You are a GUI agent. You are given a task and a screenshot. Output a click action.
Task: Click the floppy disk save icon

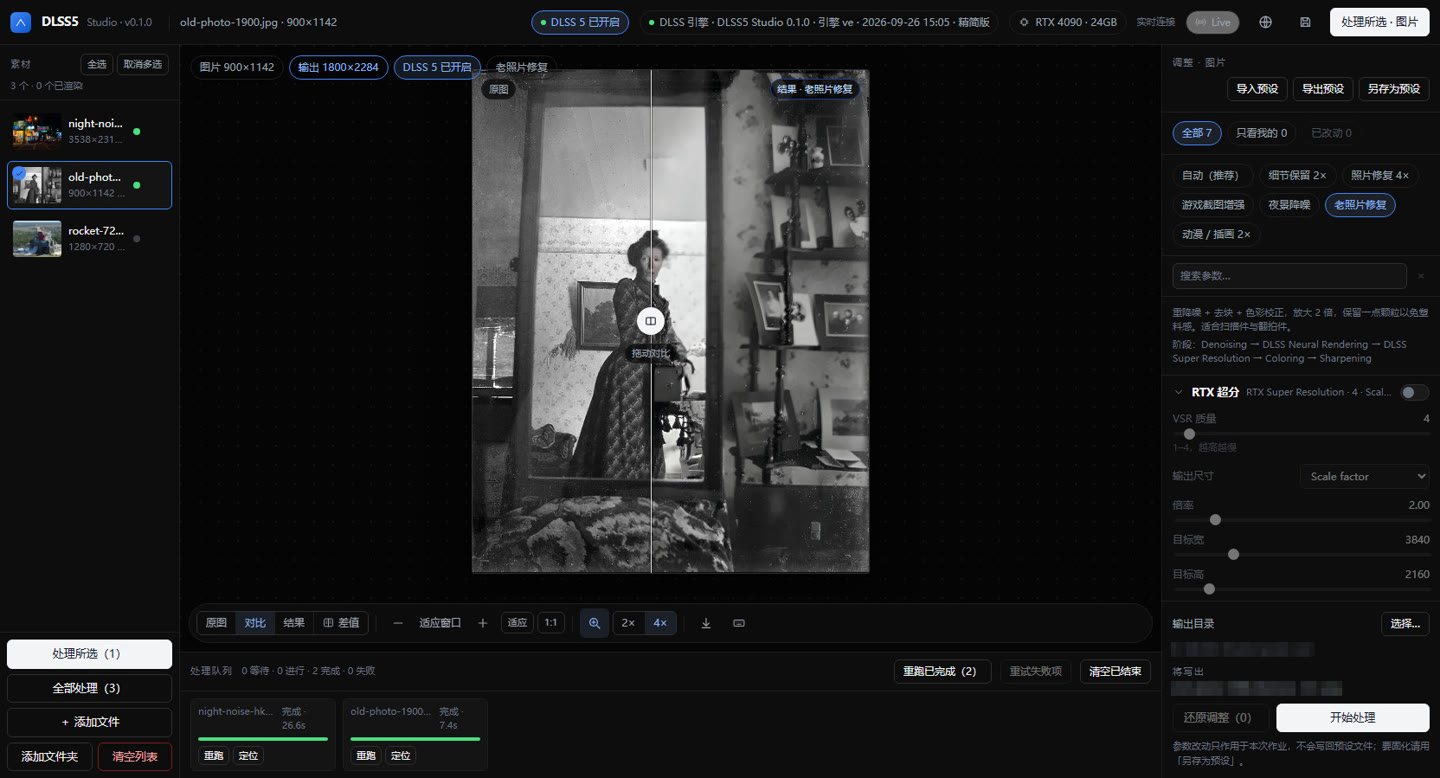pyautogui.click(x=1305, y=22)
